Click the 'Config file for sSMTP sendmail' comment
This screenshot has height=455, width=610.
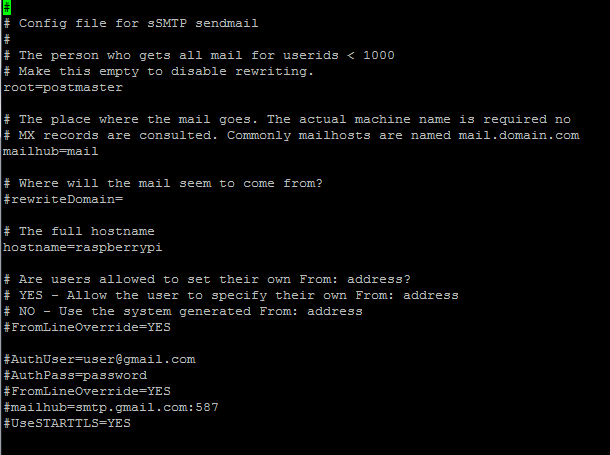[138, 23]
